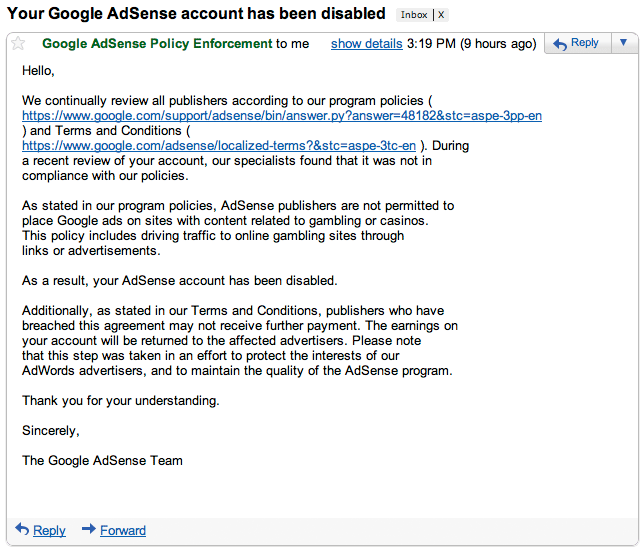Click 'Thank you for your understanding.' text

pos(121,401)
